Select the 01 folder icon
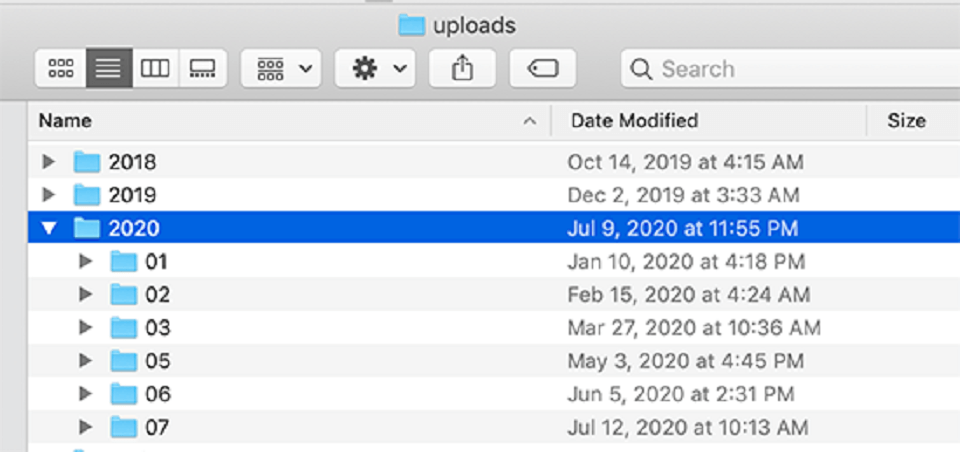The height and width of the screenshot is (452, 960). click(x=124, y=262)
